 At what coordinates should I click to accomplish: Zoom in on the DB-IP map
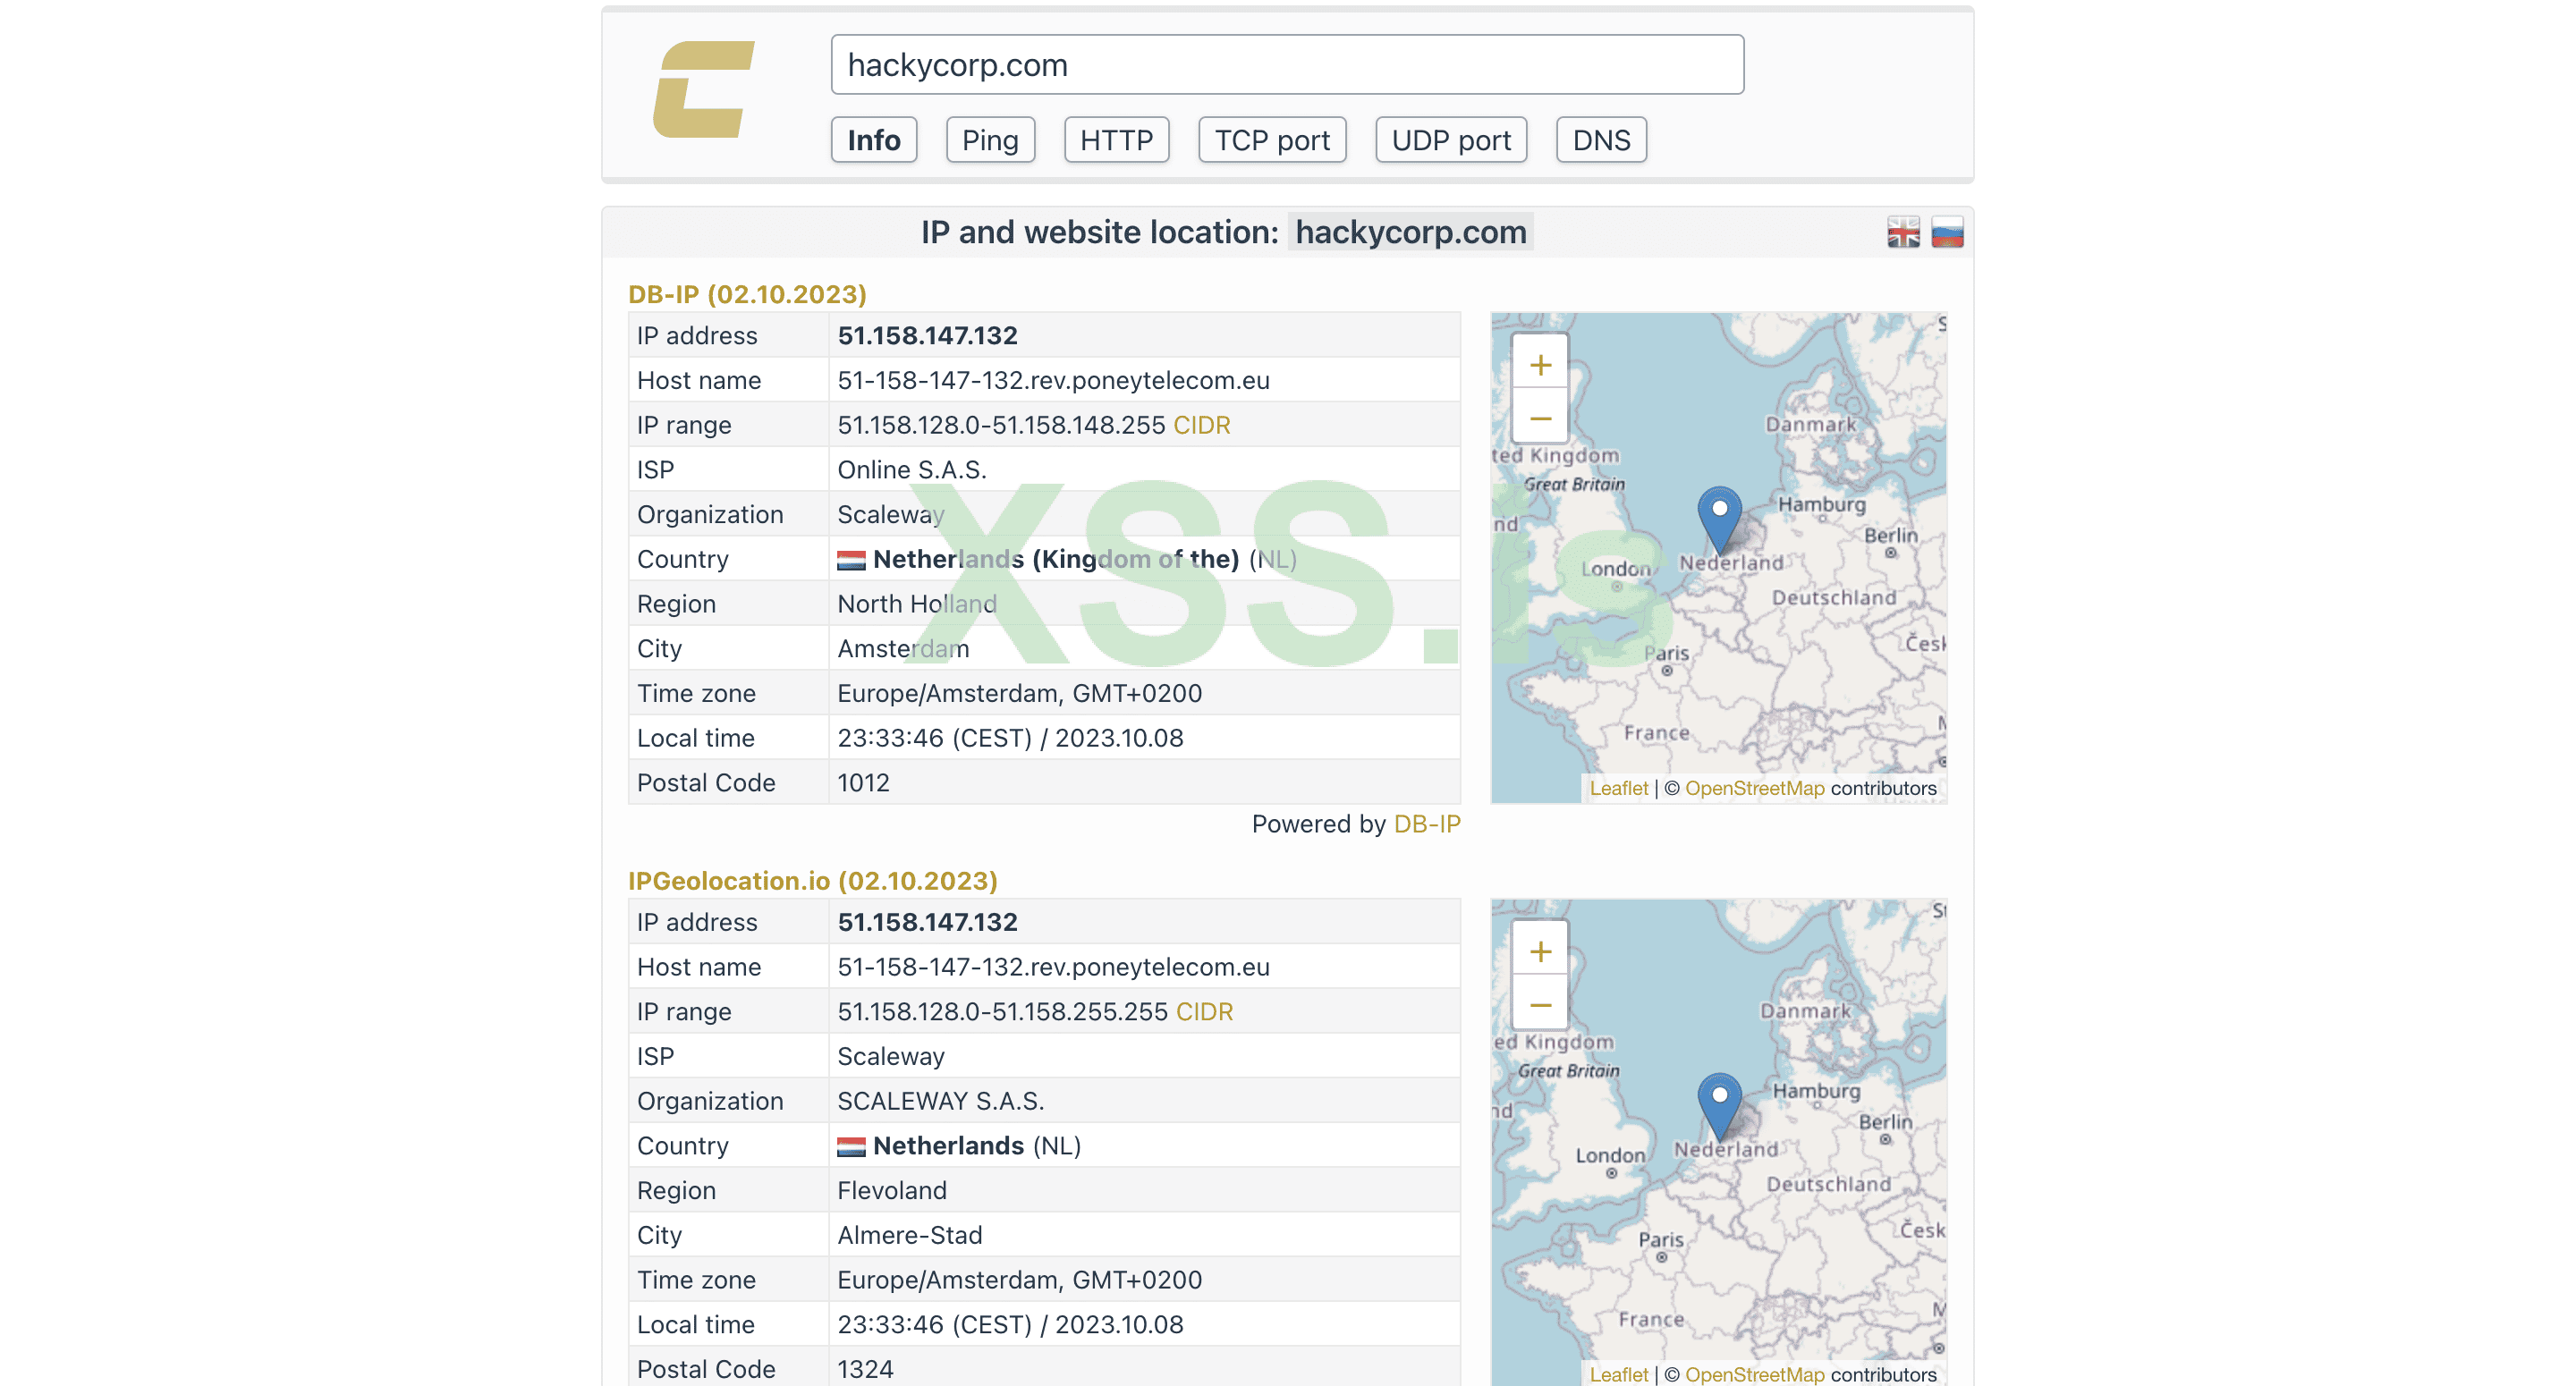[x=1539, y=365]
